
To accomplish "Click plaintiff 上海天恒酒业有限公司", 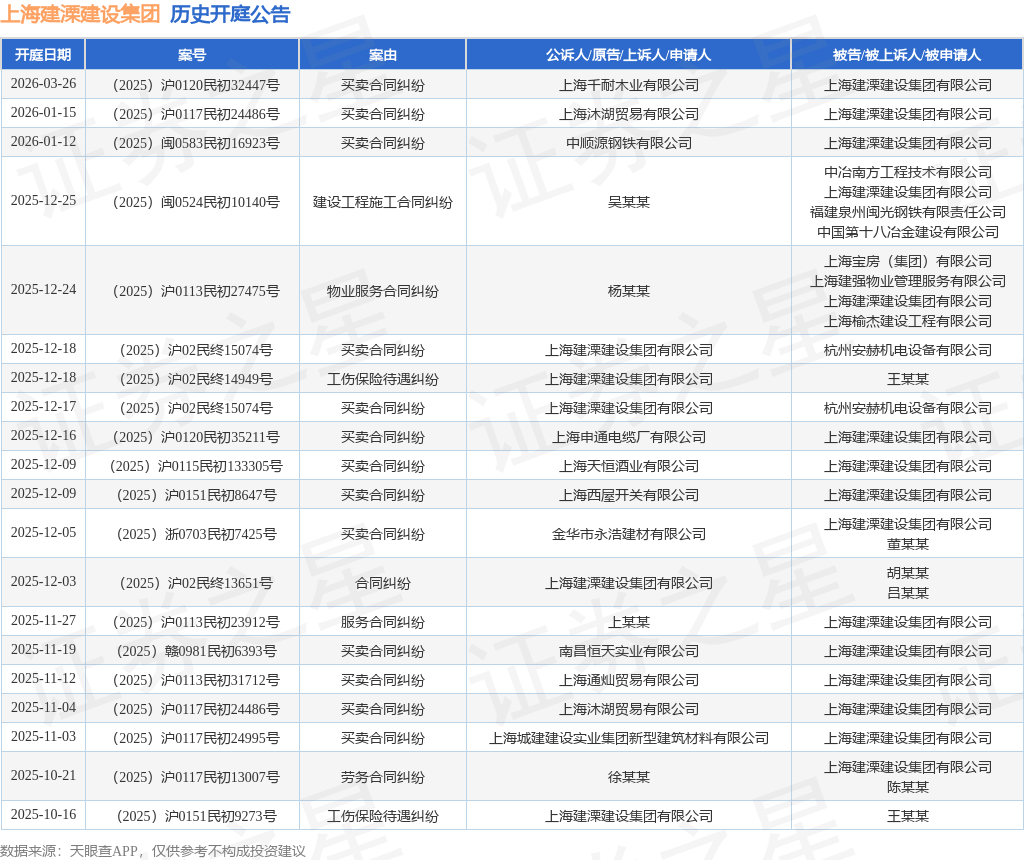I will 628,466.
